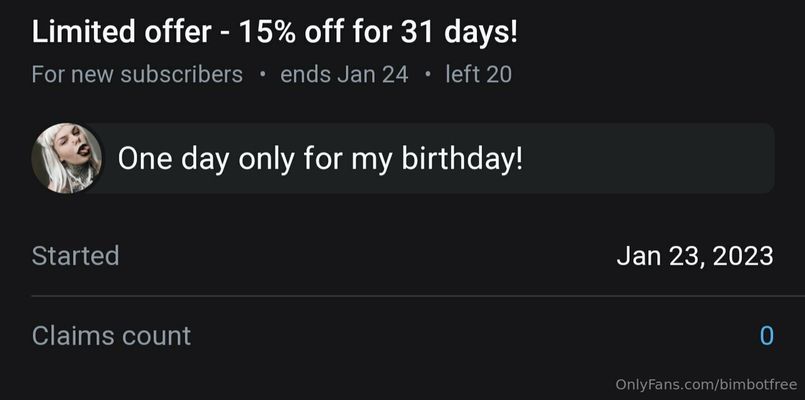Click the profile avatar thumbnail
The height and width of the screenshot is (400, 805).
coord(67,158)
